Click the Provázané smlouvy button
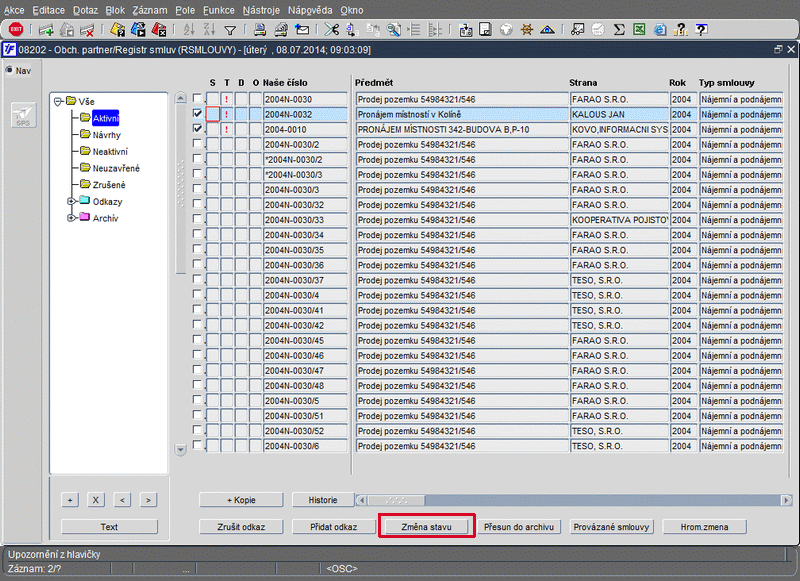This screenshot has height=581, width=800. tap(611, 527)
